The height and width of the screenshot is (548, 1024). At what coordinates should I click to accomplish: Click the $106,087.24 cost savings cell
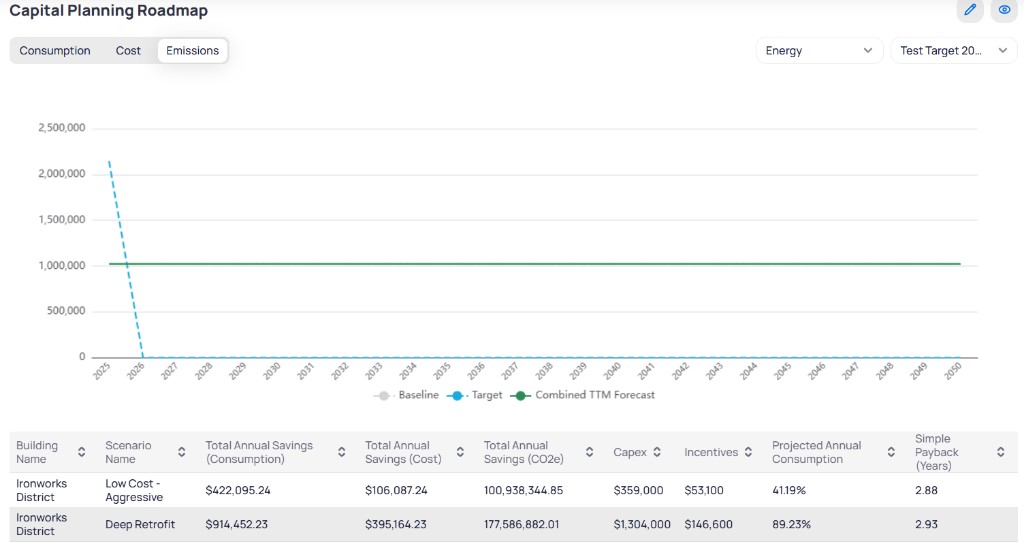[396, 491]
